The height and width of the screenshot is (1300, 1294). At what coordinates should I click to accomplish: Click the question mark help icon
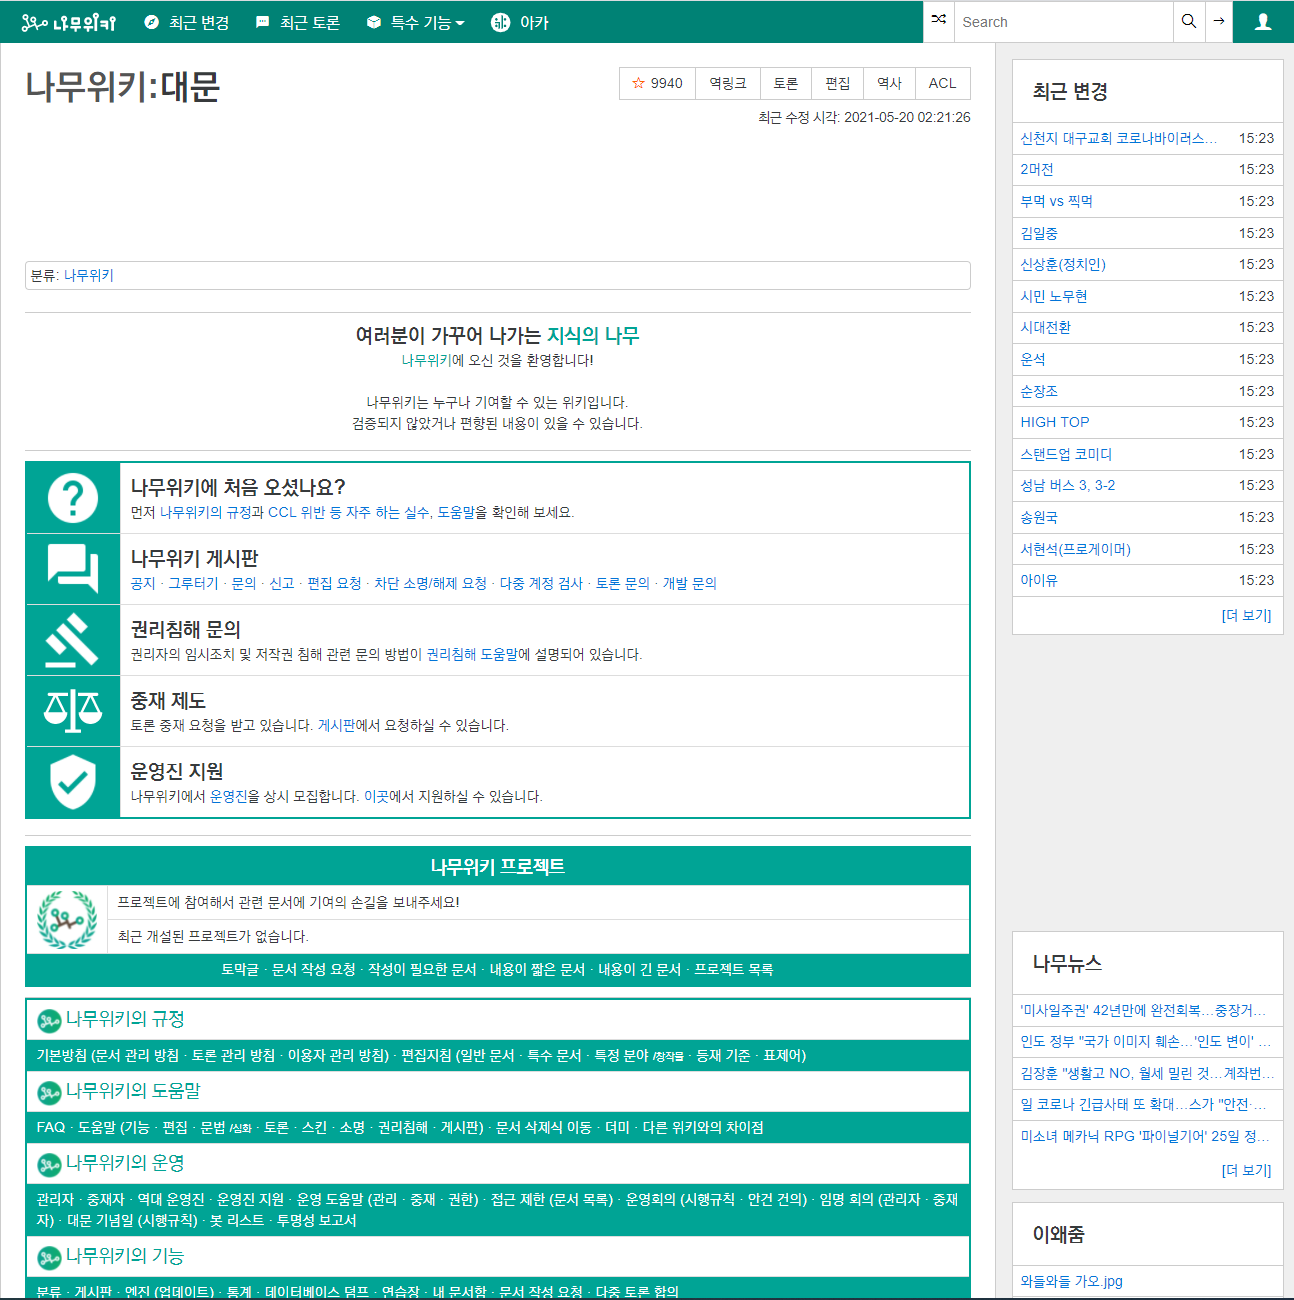click(73, 498)
